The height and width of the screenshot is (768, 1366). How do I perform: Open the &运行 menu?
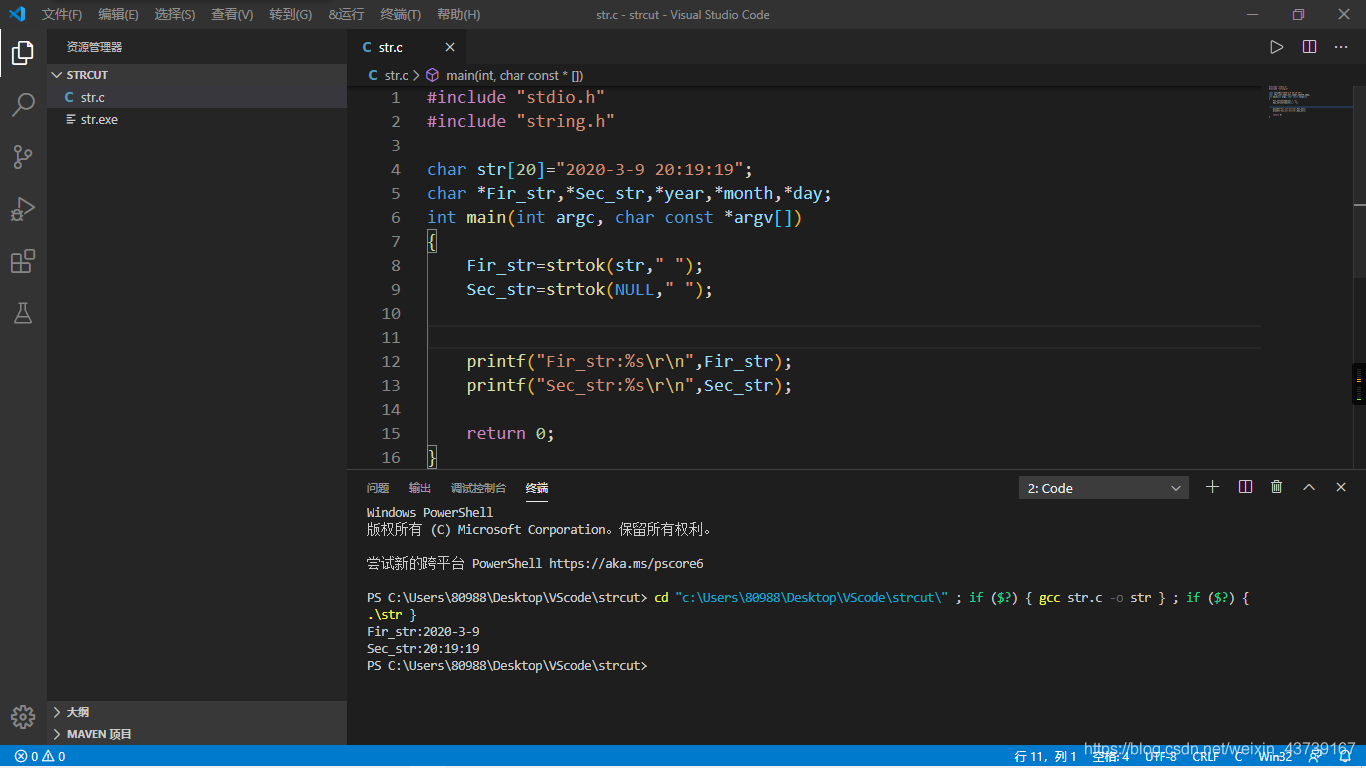pyautogui.click(x=347, y=15)
